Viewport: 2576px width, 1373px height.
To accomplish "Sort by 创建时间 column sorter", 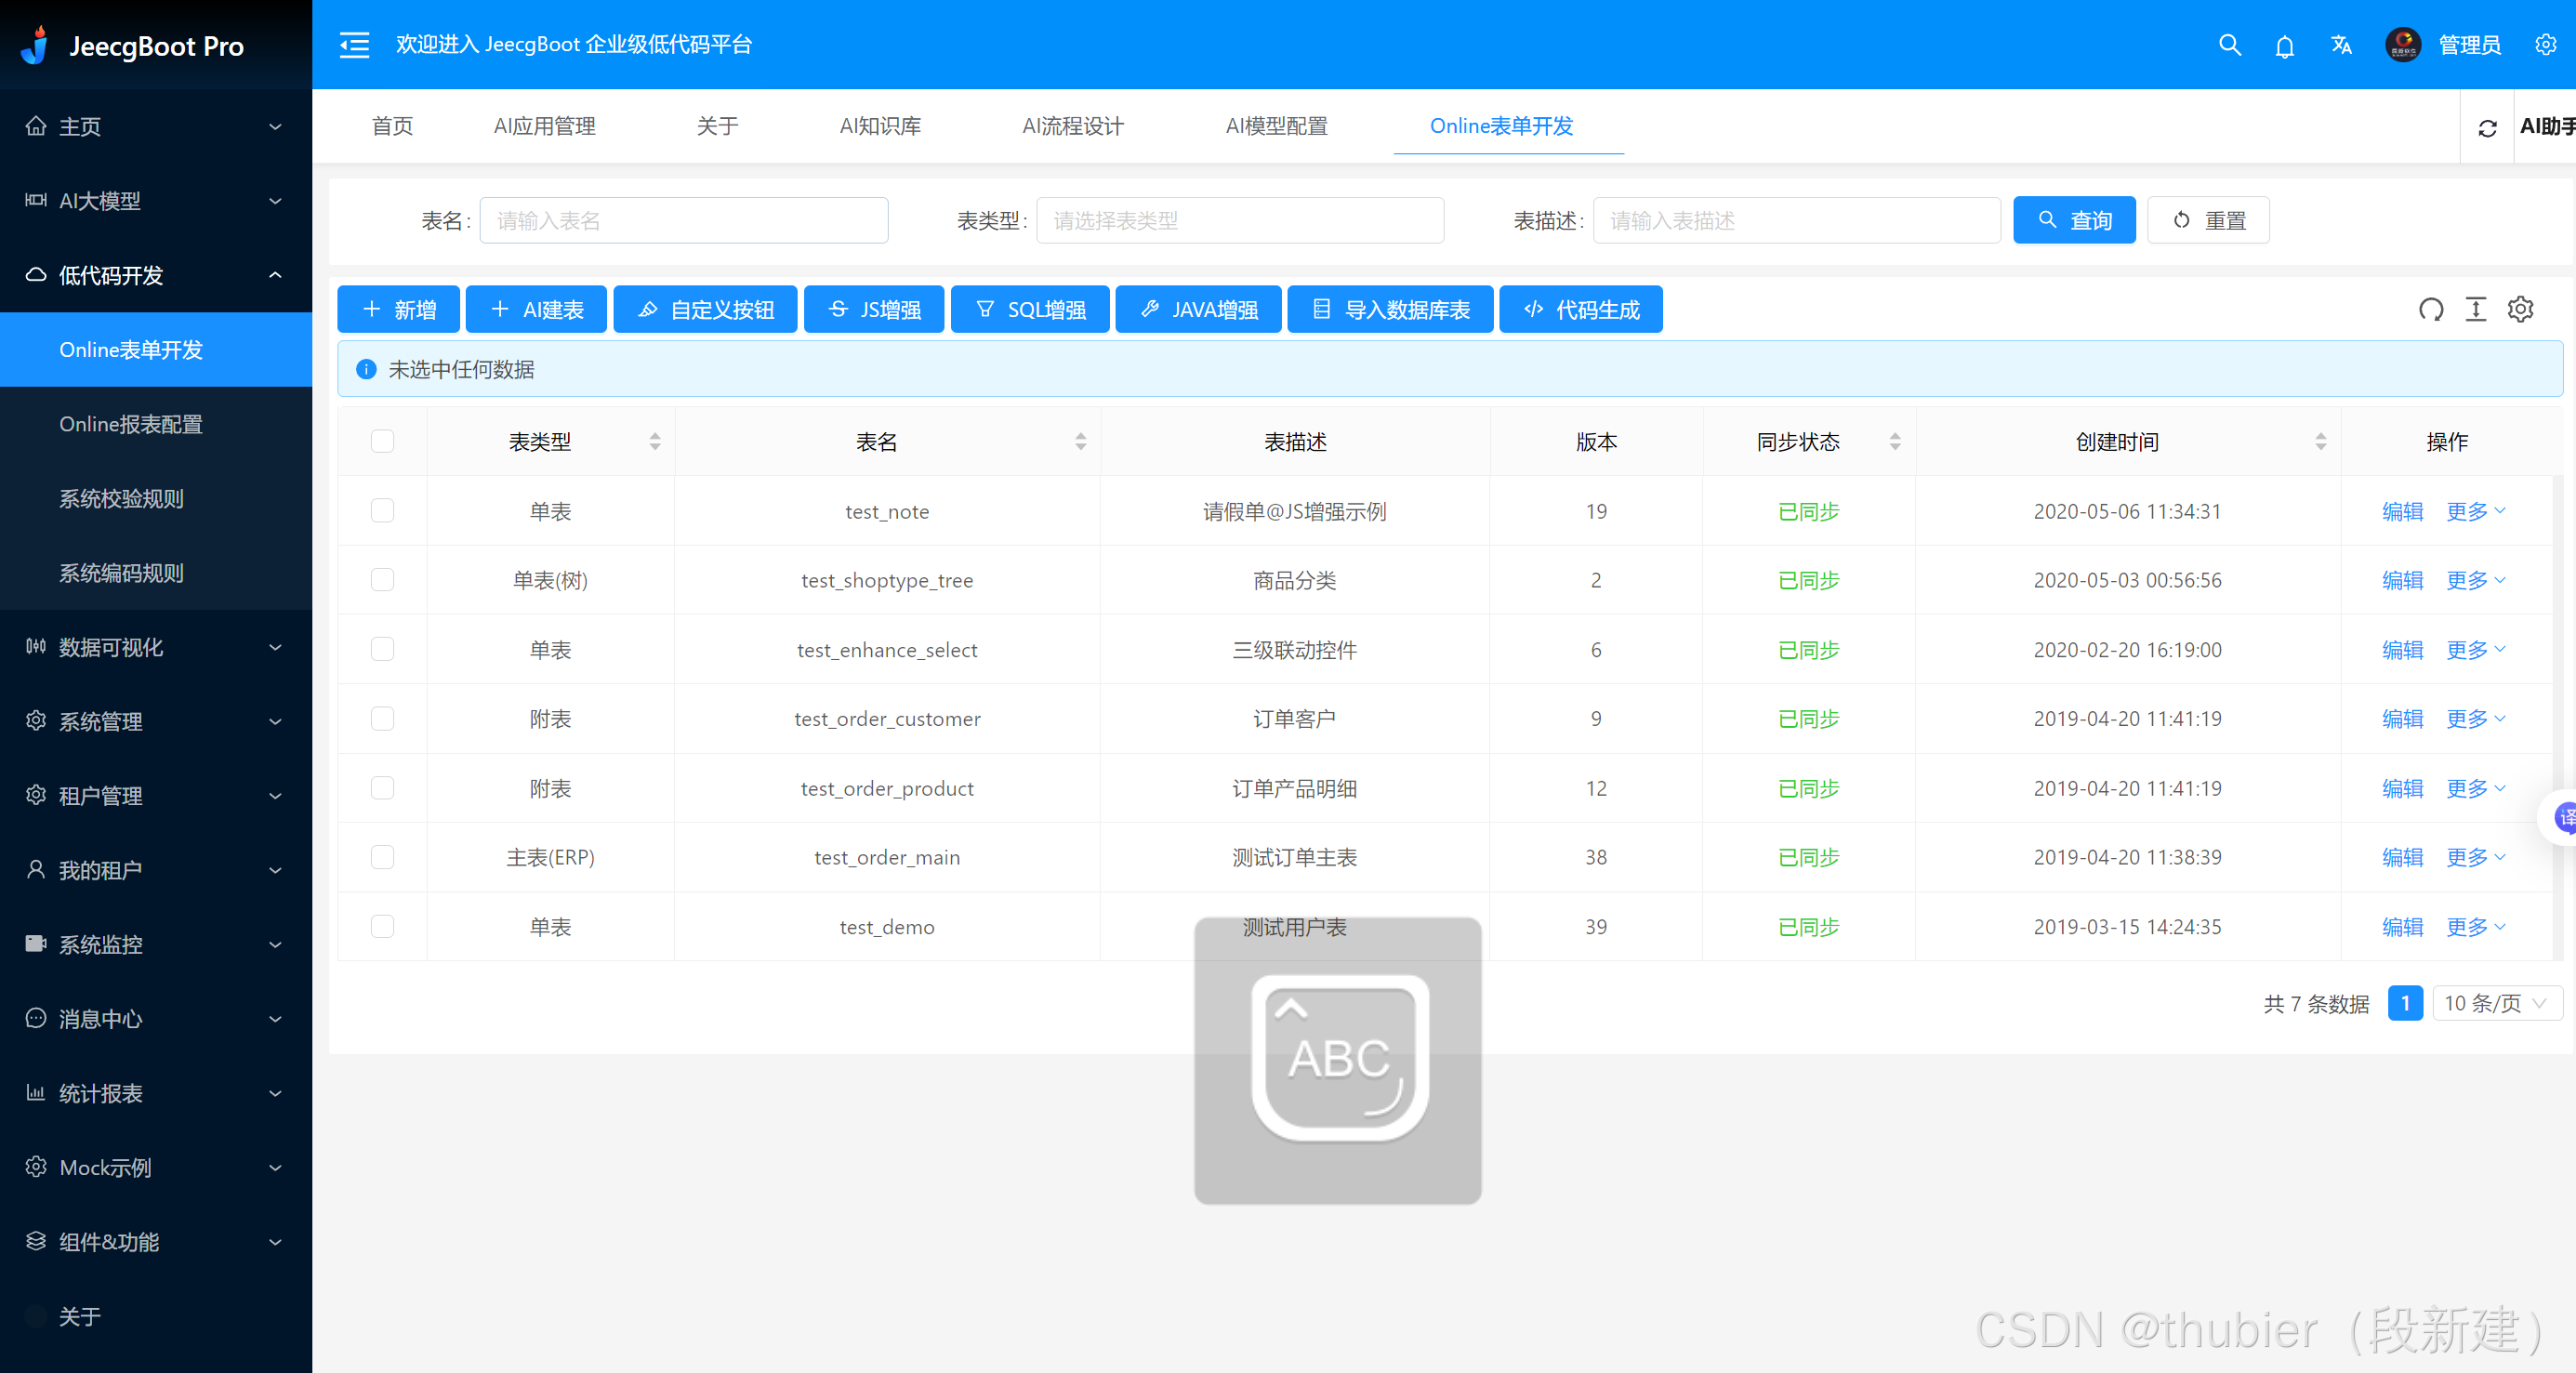I will pyautogui.click(x=2320, y=441).
